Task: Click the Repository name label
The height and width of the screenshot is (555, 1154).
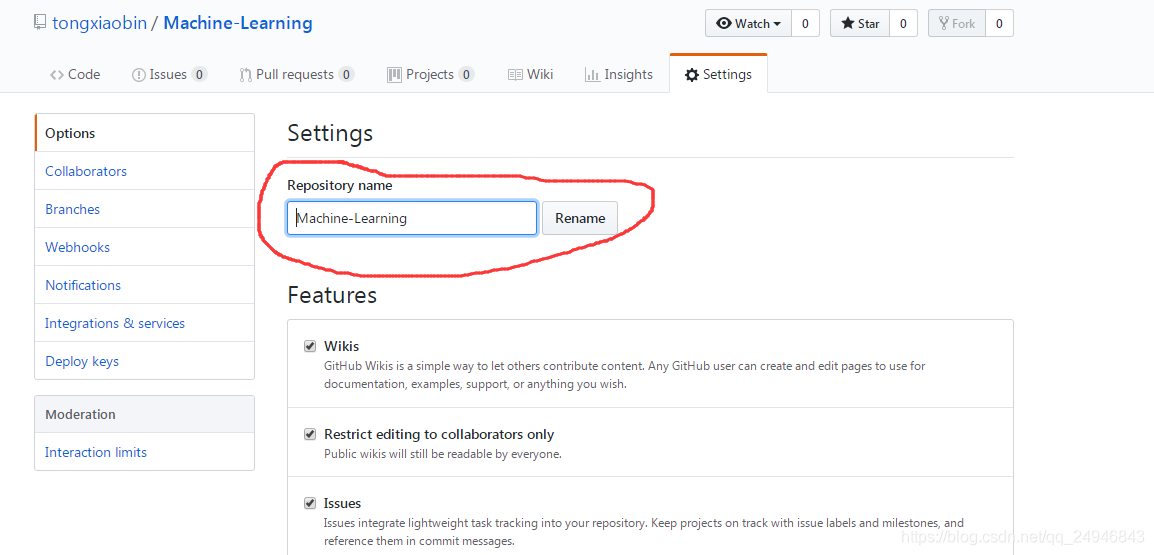Action: (339, 185)
